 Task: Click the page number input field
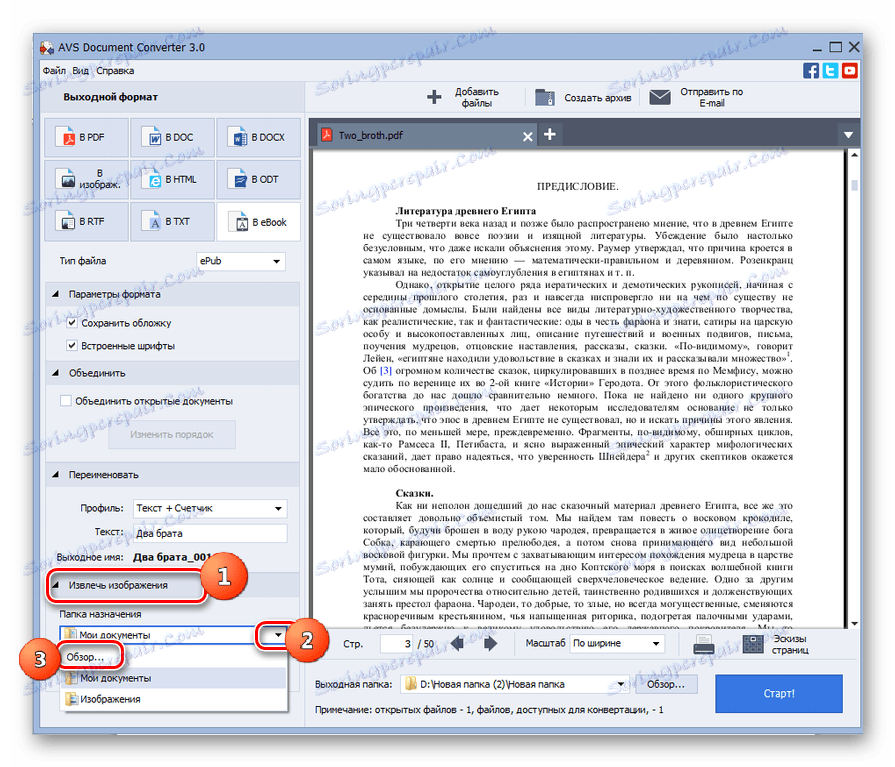397,643
